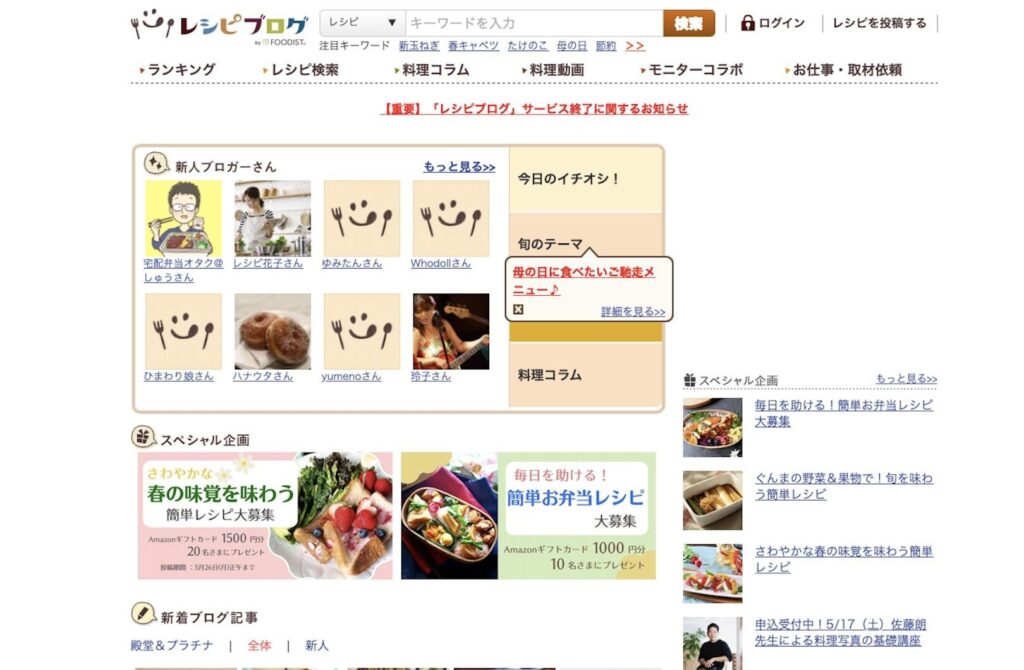The height and width of the screenshot is (670, 1024).
Task: Click the orange 検索 search button
Action: point(688,24)
